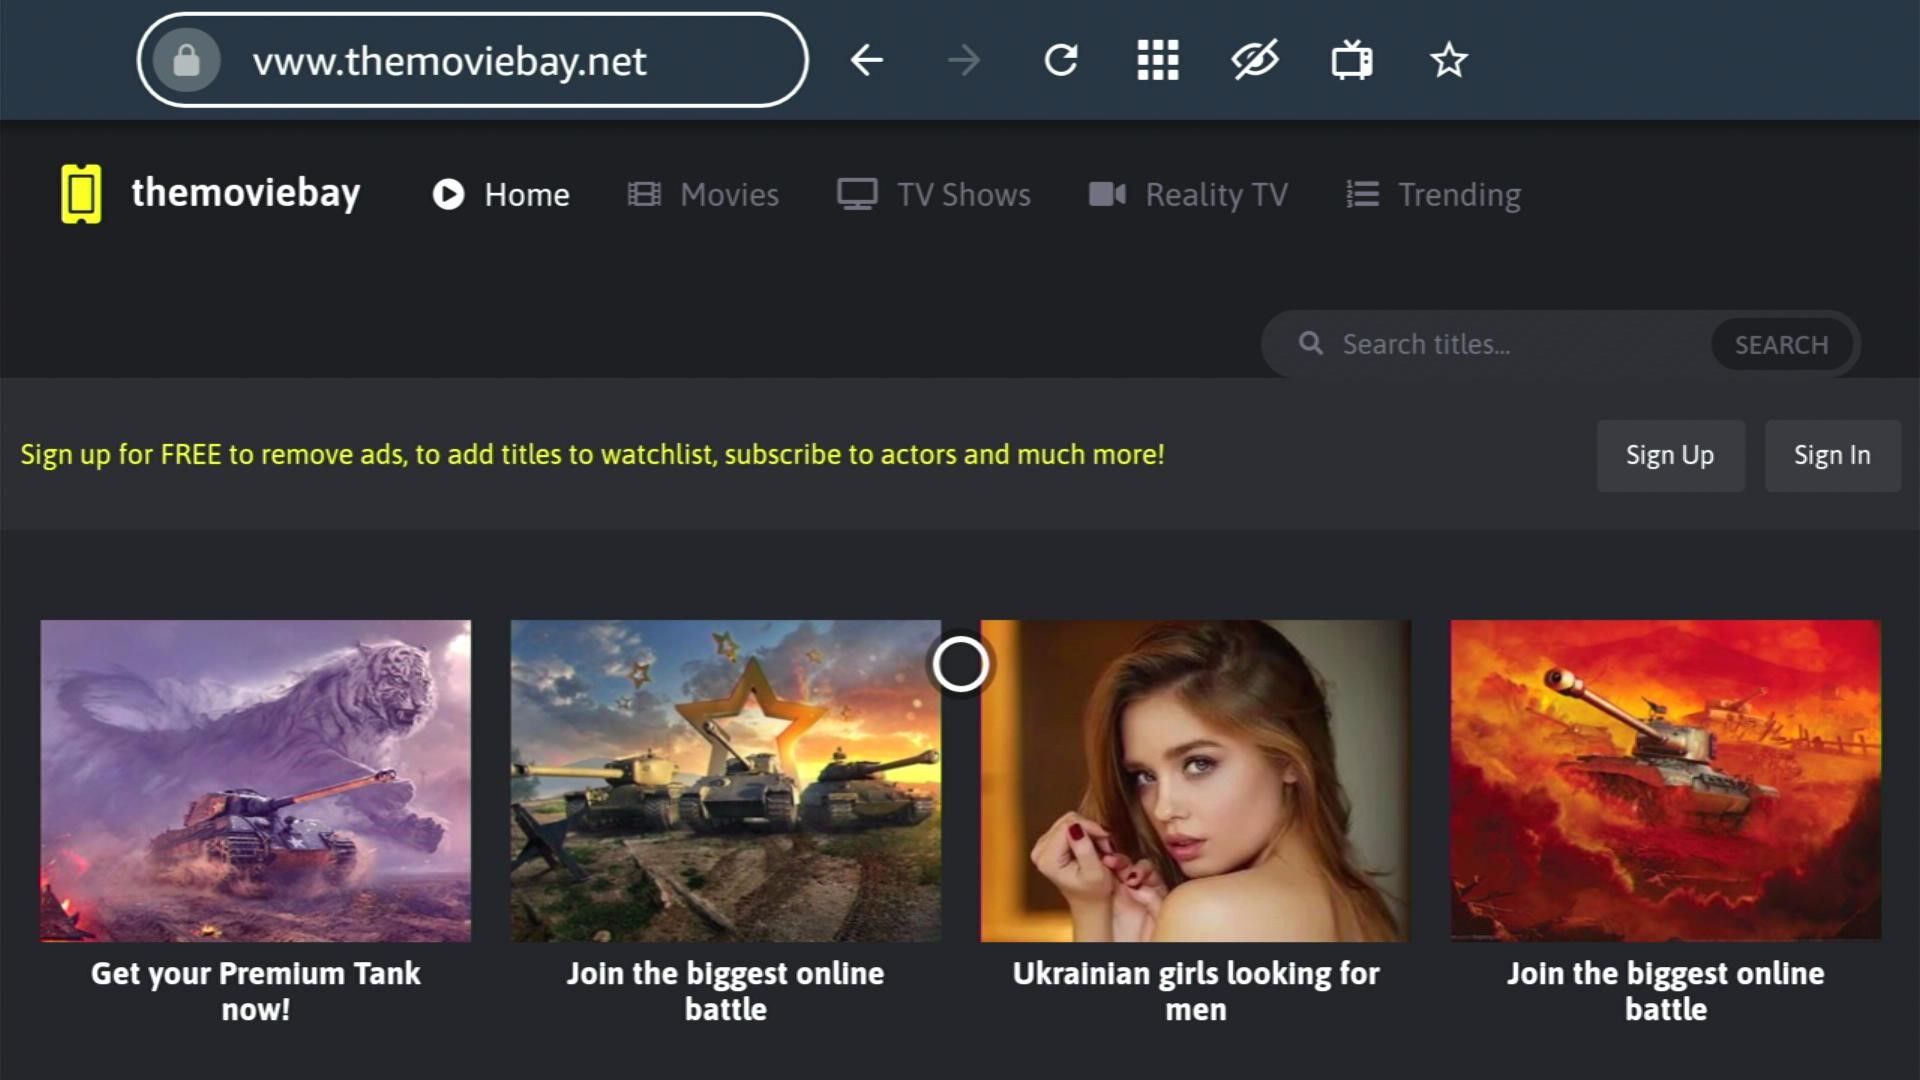This screenshot has width=1920, height=1080.
Task: Open the Ukrainian girls ad thumbnail
Action: click(1195, 780)
